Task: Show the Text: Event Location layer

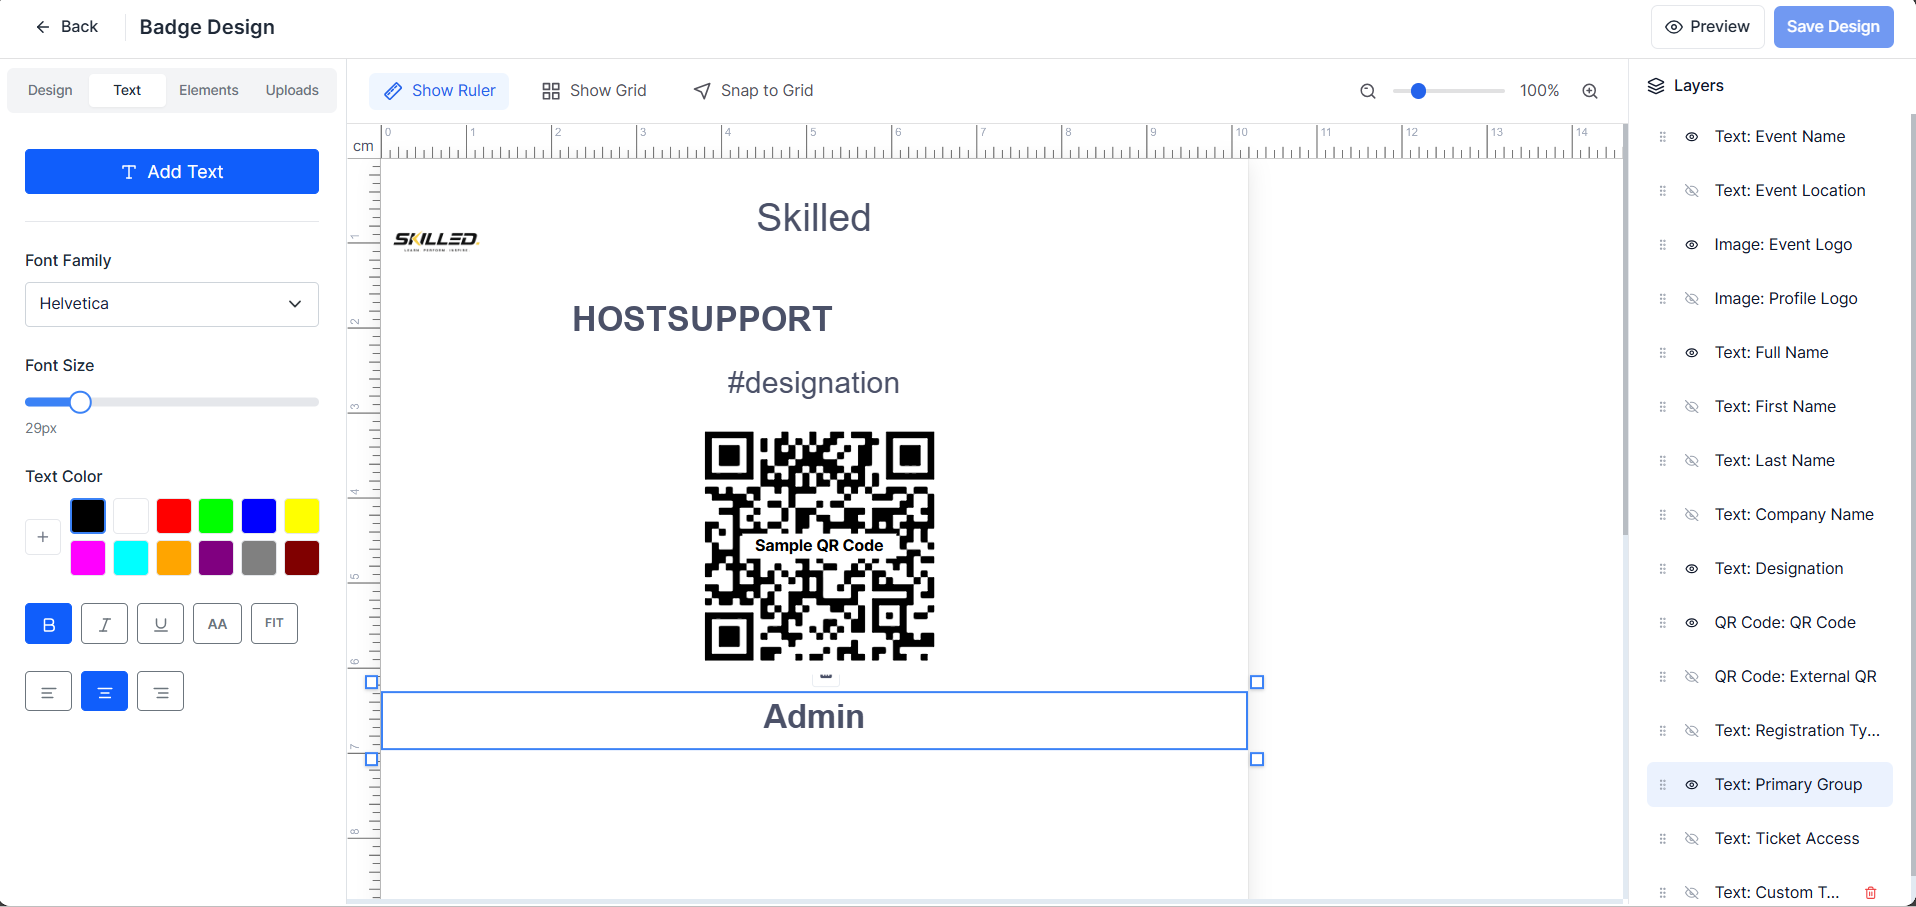Action: pos(1692,191)
